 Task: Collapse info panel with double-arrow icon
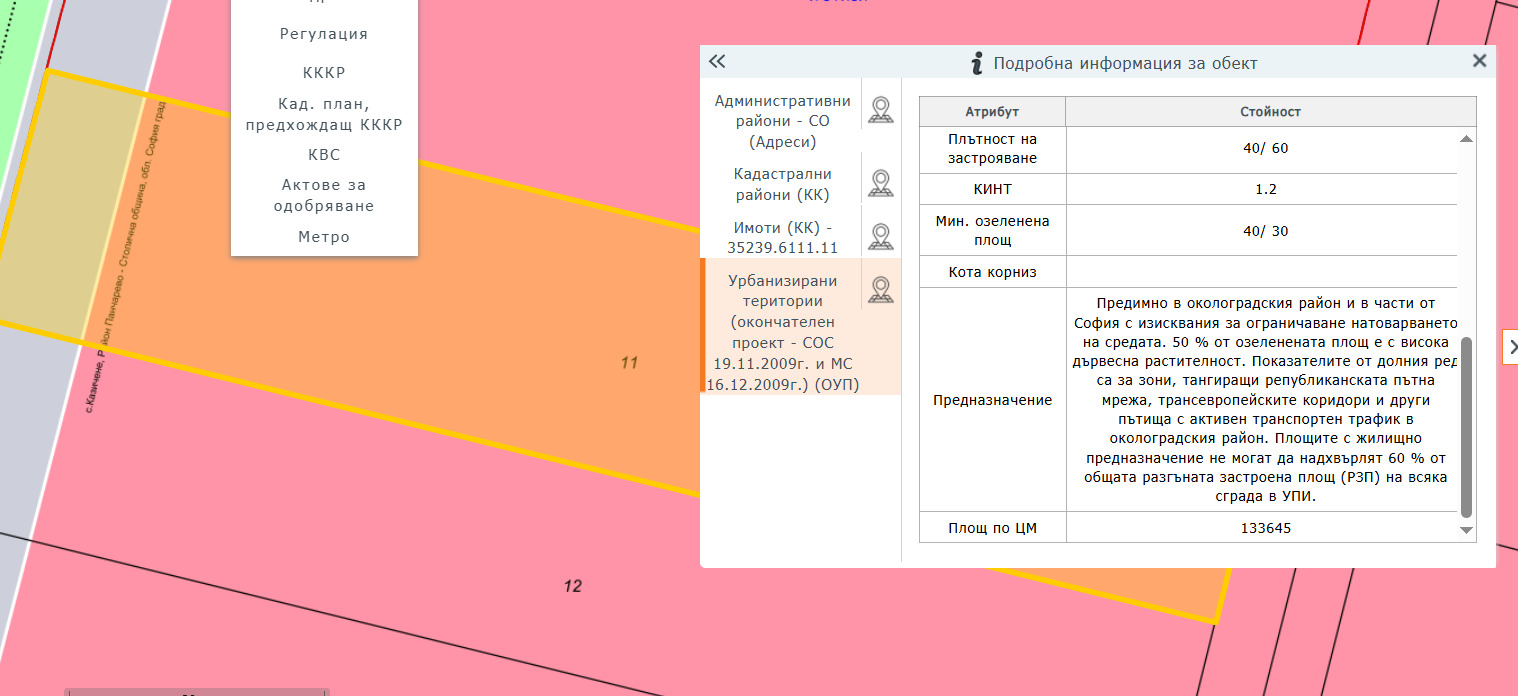(717, 61)
